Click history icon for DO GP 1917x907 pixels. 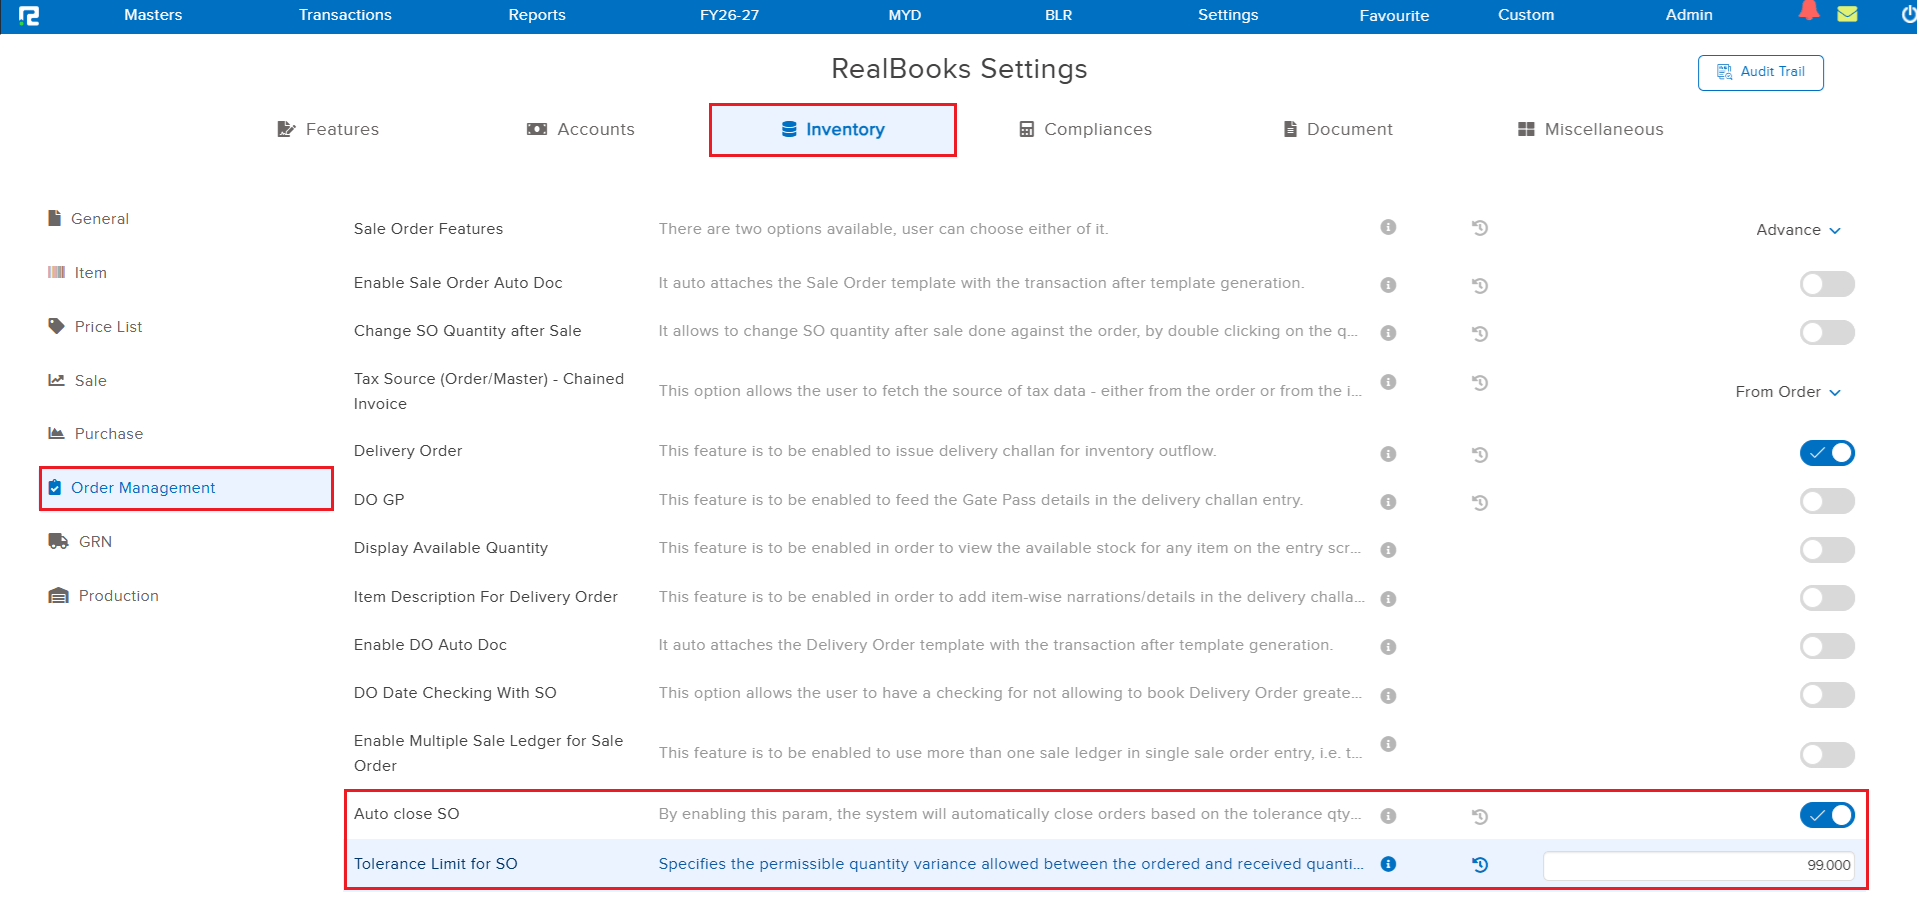(1480, 503)
